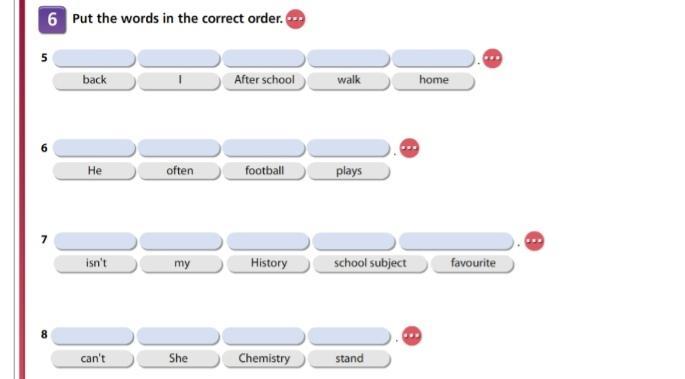685x379 pixels.
Task: Pick the 'football' word tile
Action: click(x=264, y=171)
